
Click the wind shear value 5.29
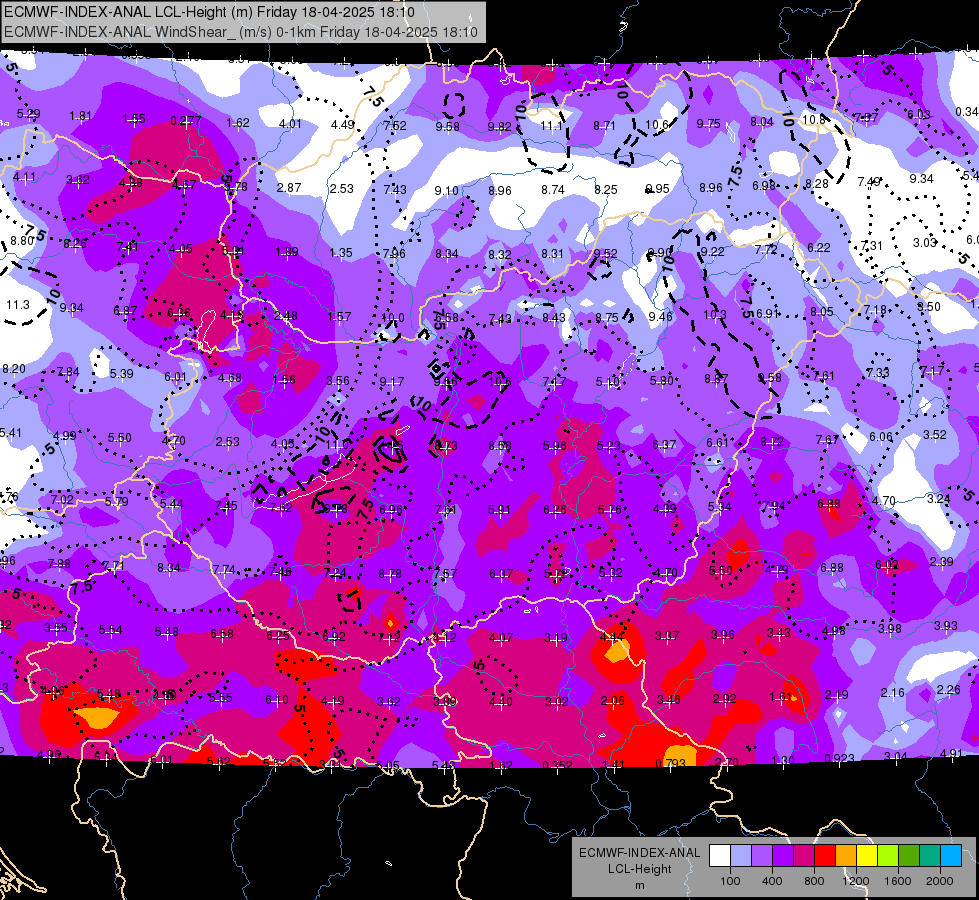[28, 114]
